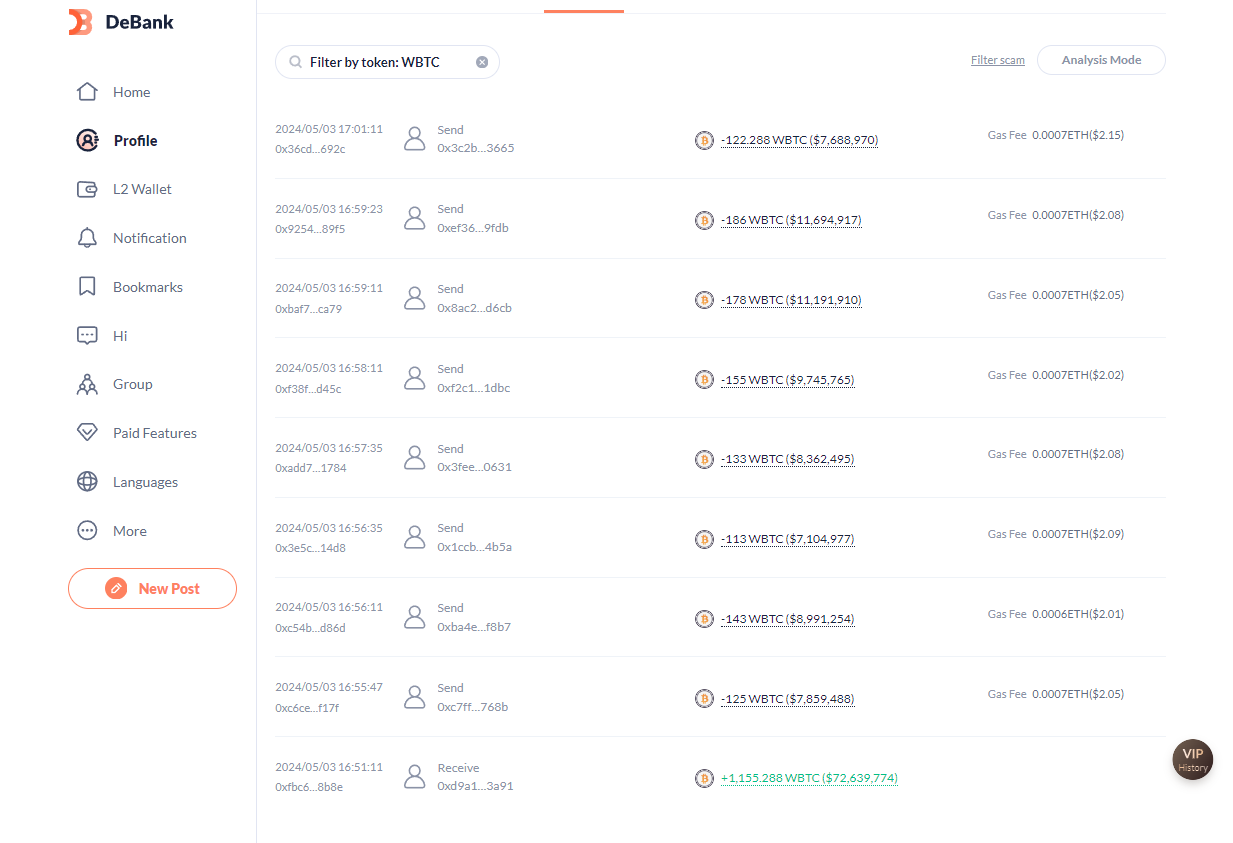Open sender address 0xd9a1...3a91
The image size is (1233, 843).
(x=475, y=786)
